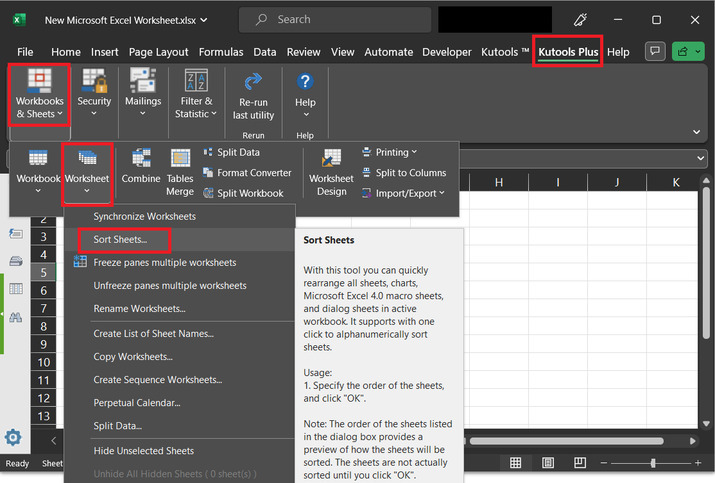Enable Page Break Preview view
Screen dimensions: 715x483
[x=580, y=463]
